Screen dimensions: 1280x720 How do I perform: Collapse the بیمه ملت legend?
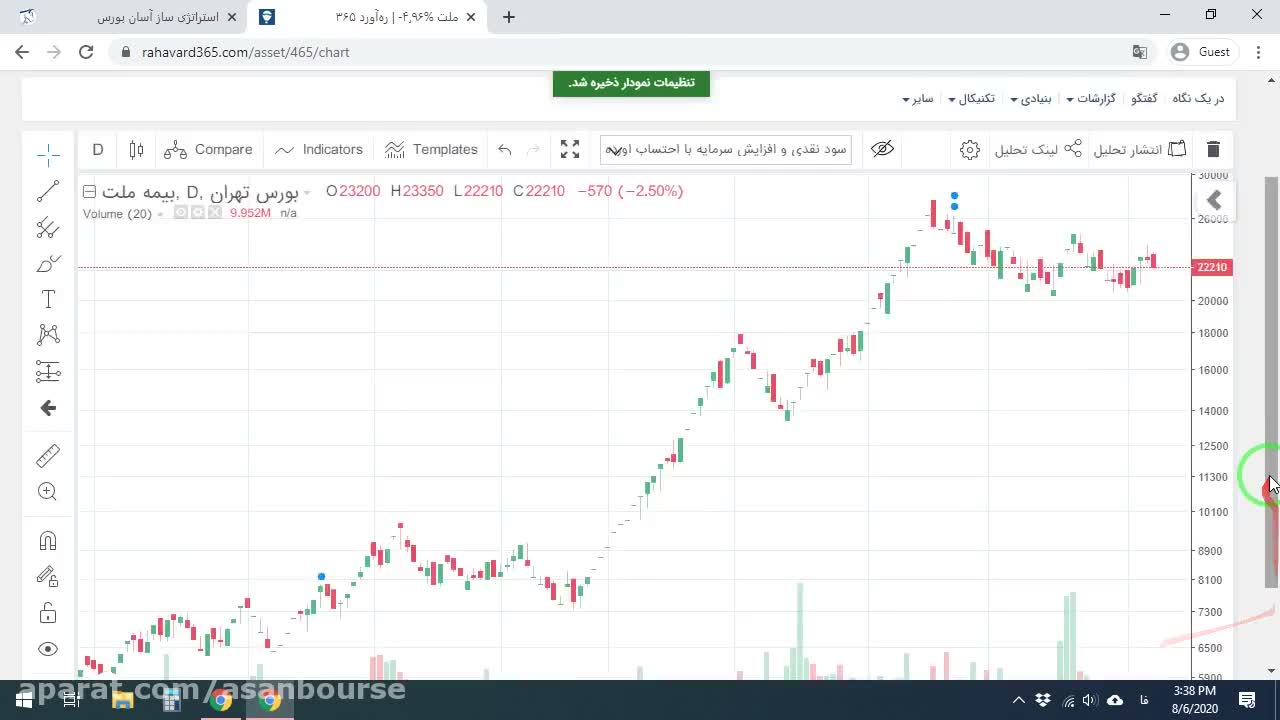pos(89,191)
